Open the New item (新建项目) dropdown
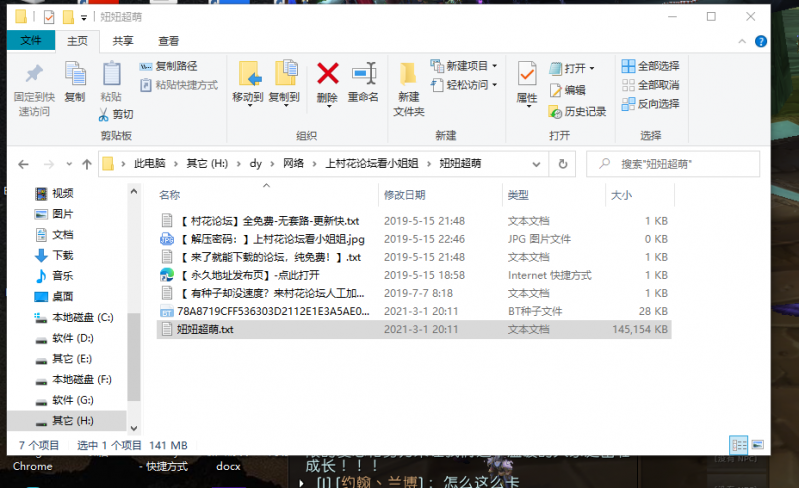Image resolution: width=799 pixels, height=488 pixels. coord(466,66)
